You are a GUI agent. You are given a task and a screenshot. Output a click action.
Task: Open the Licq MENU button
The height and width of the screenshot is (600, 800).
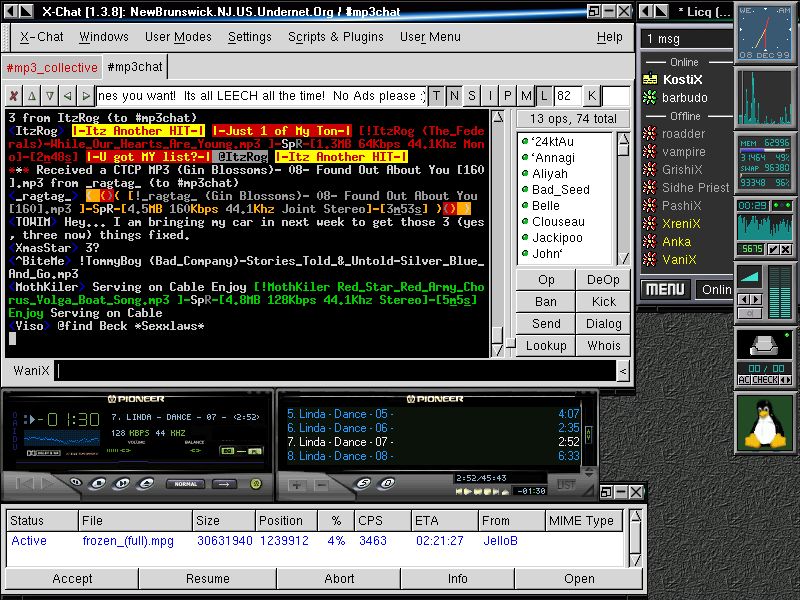[x=664, y=289]
